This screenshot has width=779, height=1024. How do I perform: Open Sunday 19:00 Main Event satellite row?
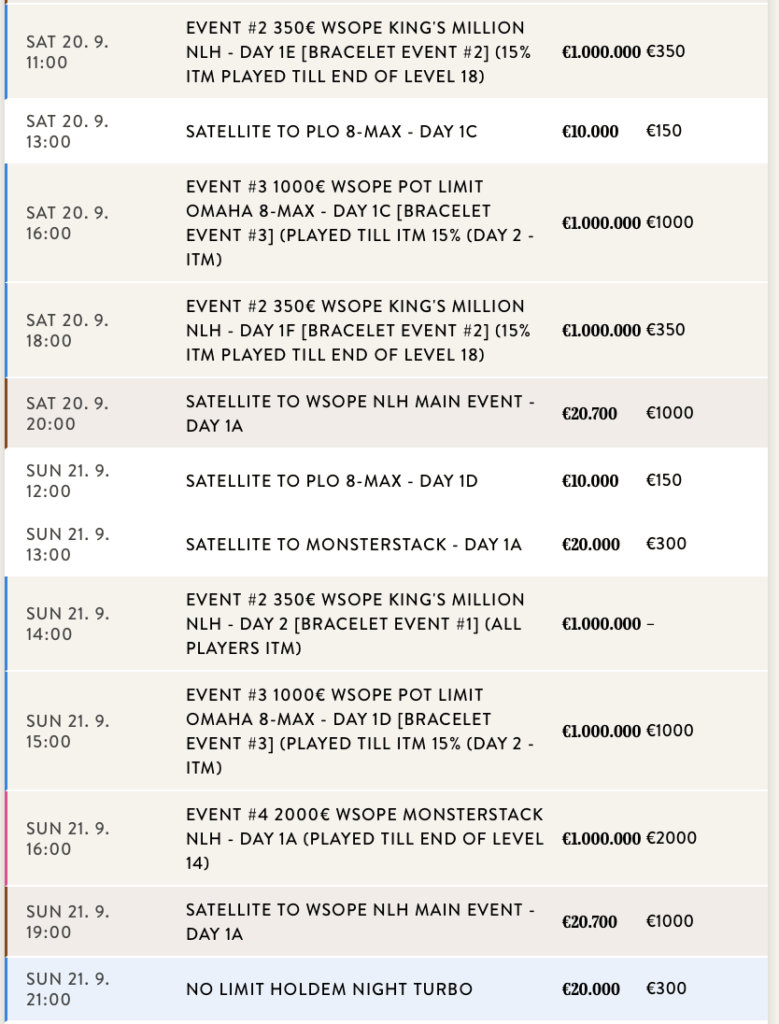pyautogui.click(x=360, y=922)
